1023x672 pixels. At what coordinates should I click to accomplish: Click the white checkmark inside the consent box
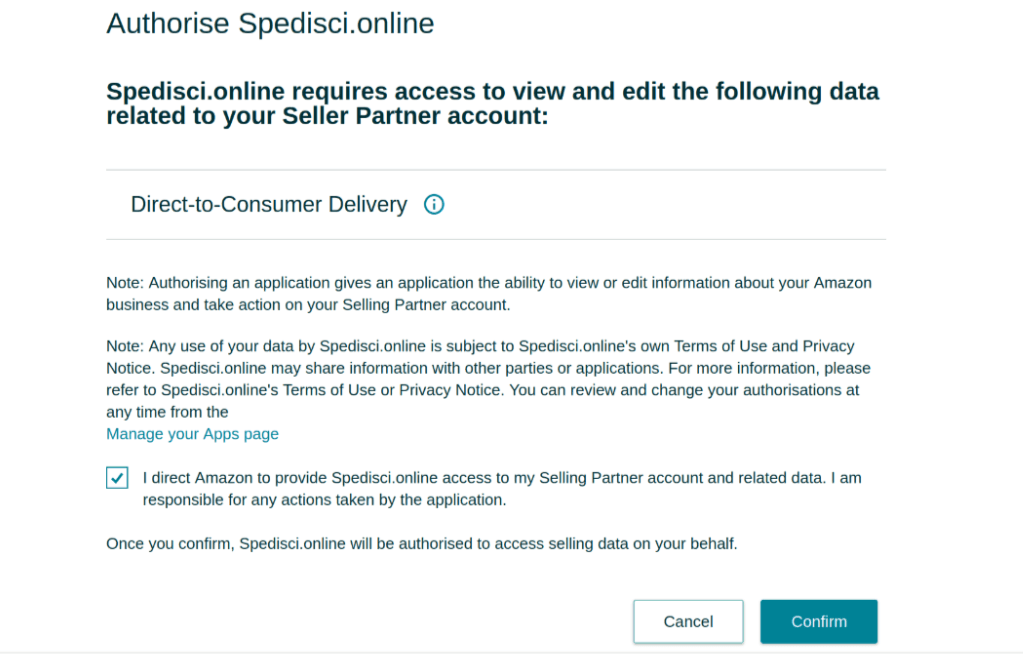pyautogui.click(x=118, y=479)
